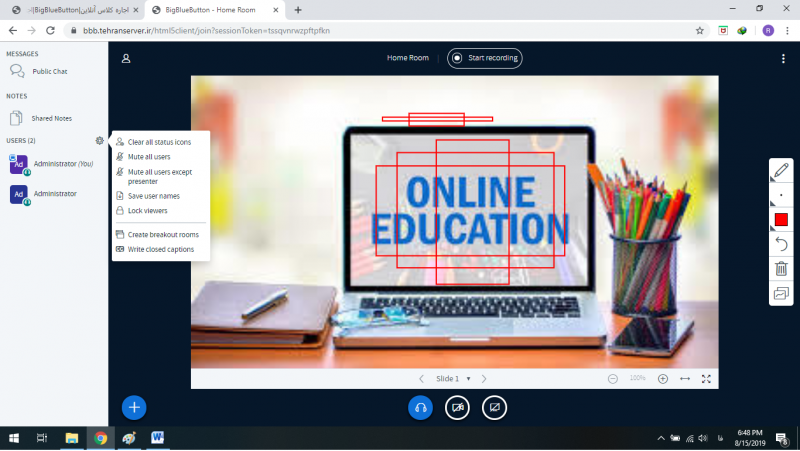
Task: Open the blue plus actions menu
Action: 135,407
